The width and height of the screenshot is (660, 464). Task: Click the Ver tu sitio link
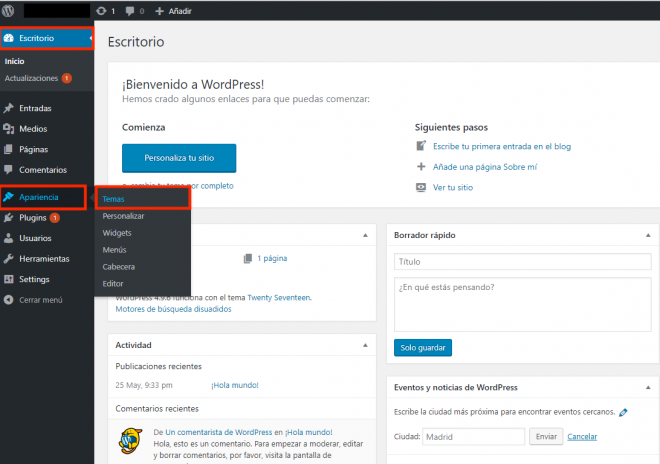pos(453,187)
